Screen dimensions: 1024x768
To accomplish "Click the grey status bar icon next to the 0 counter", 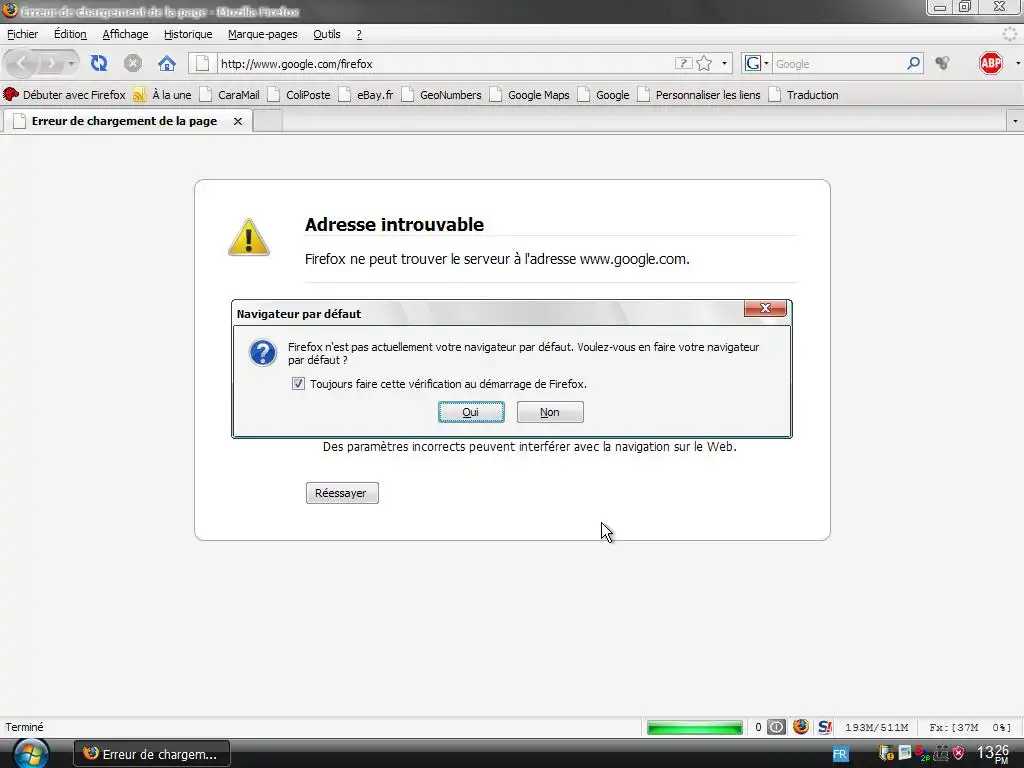I will tap(776, 727).
